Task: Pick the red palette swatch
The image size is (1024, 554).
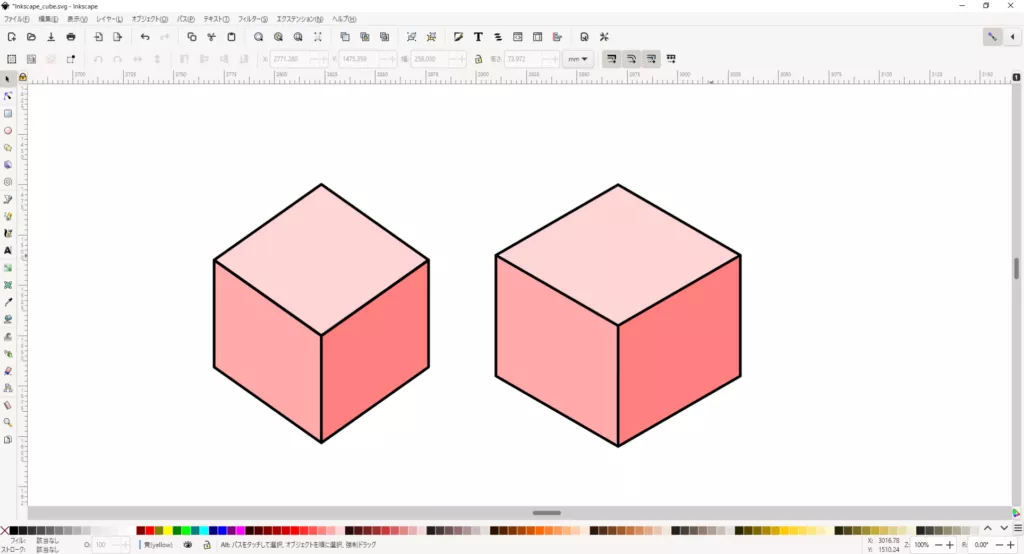Action: click(150, 530)
